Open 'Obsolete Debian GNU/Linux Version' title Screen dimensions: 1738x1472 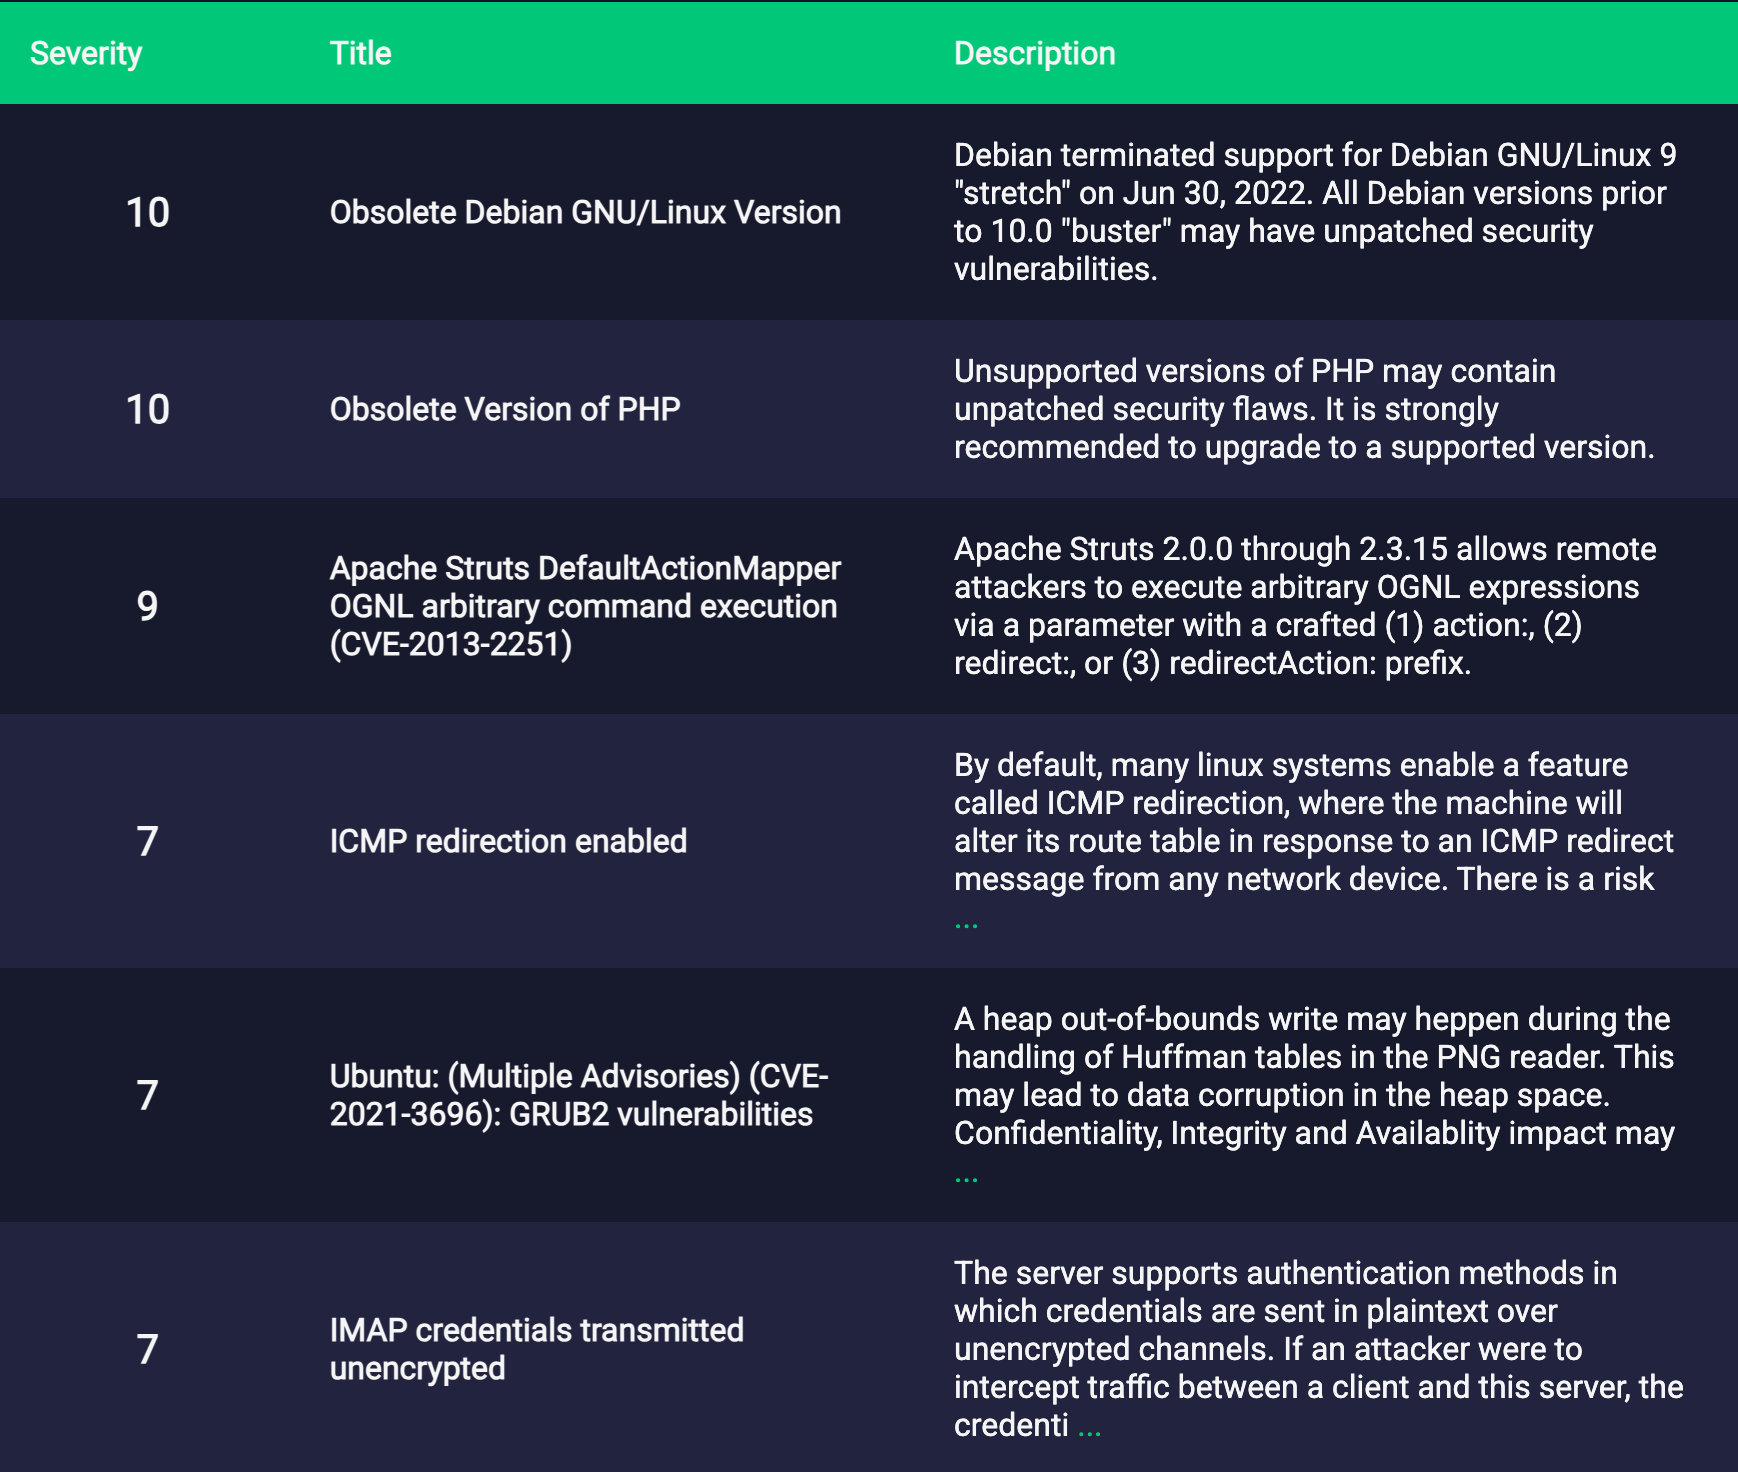pyautogui.click(x=585, y=212)
